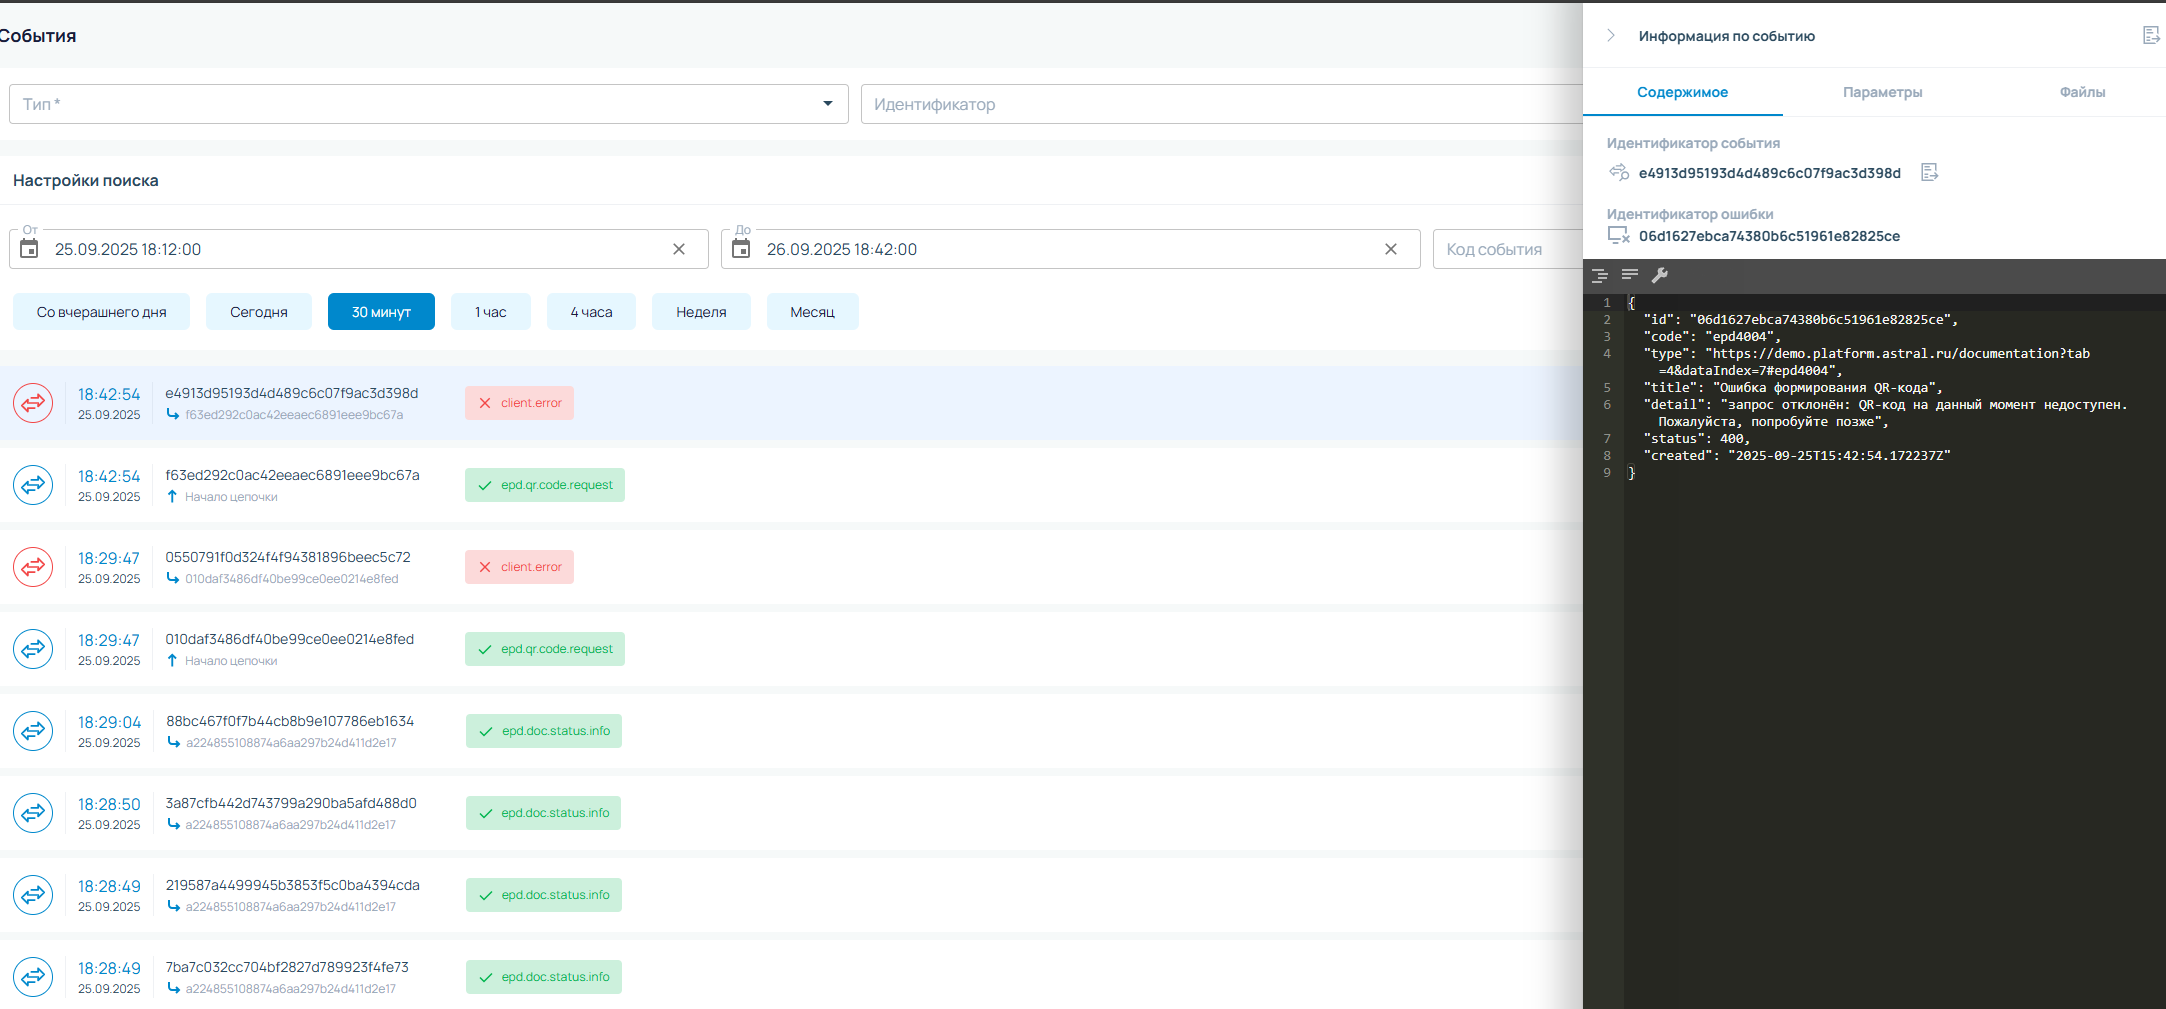The width and height of the screenshot is (2166, 1009).
Task: Click epd.qr.code.request tag at 18:42:54
Action: point(545,485)
